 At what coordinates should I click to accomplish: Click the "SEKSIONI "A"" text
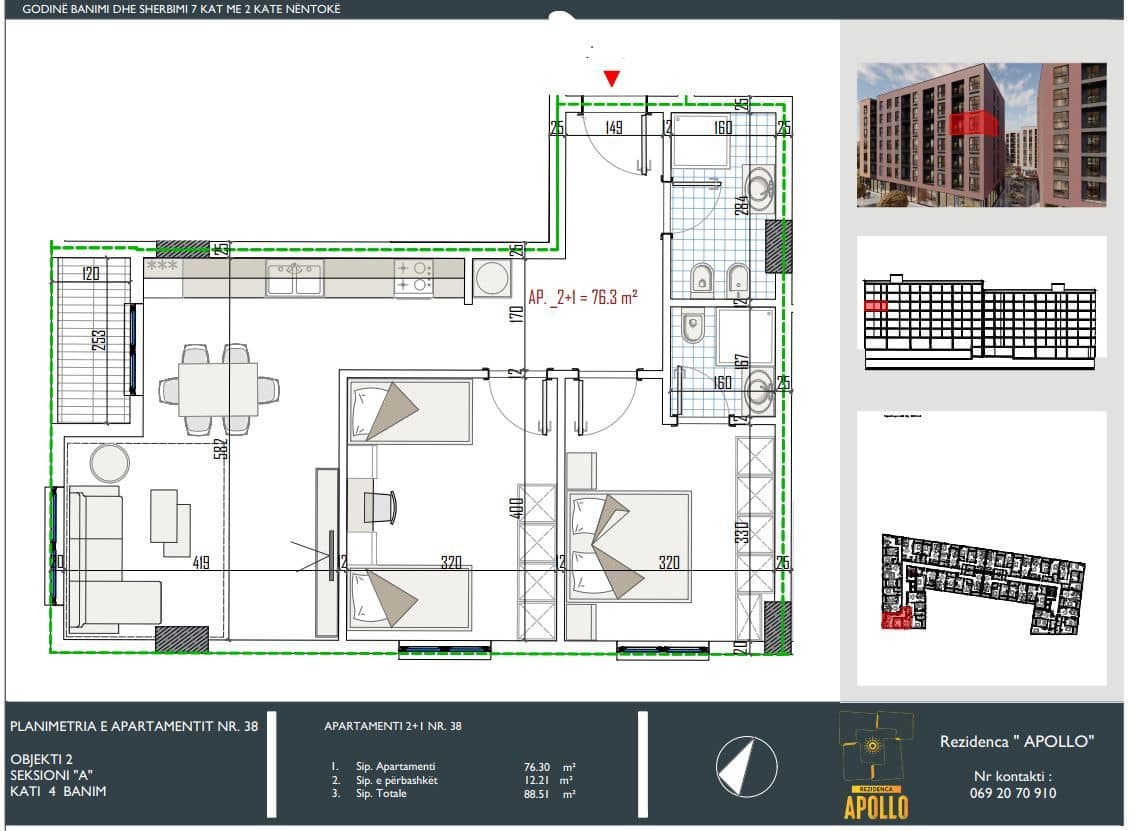52,775
